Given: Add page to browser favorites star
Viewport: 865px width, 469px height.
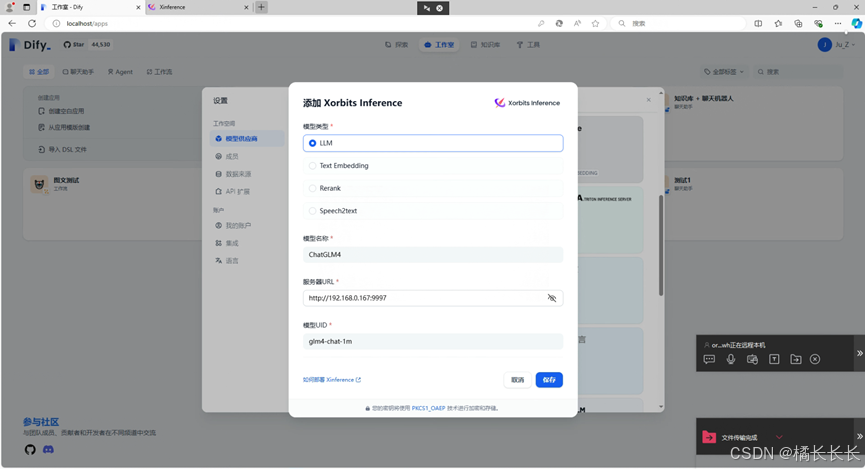Looking at the screenshot, I should pos(595,23).
